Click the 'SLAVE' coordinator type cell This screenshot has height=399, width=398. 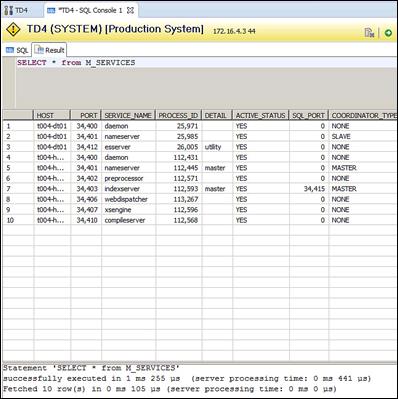(363, 136)
